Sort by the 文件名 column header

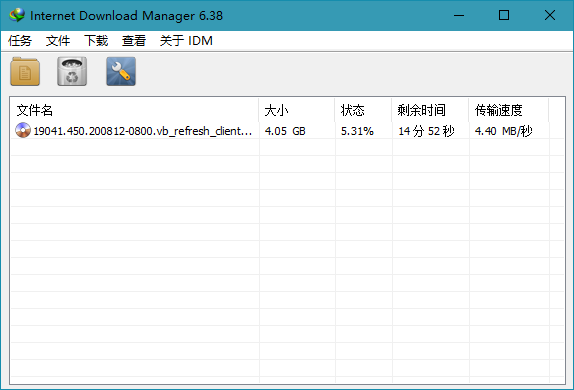point(135,110)
